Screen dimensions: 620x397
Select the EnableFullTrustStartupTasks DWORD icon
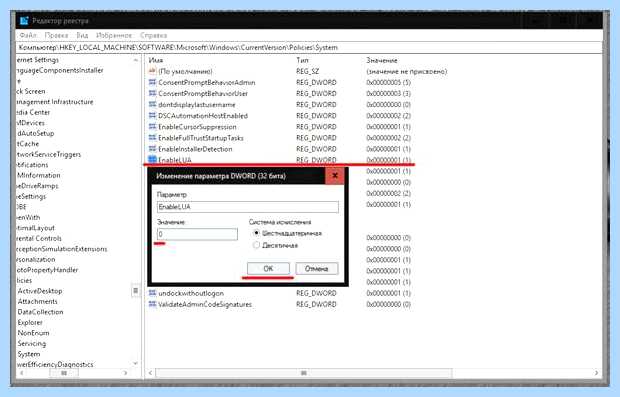click(153, 138)
